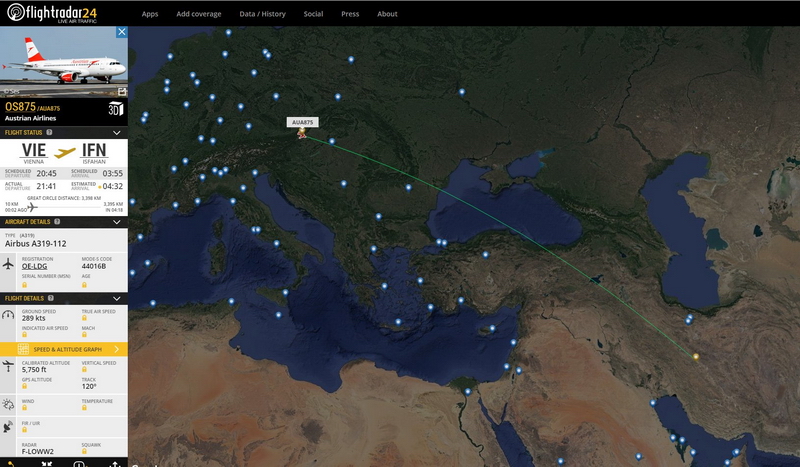Viewport: 800px width, 467px height.
Task: Click the lock under Indicated Air Speed
Action: [24, 335]
